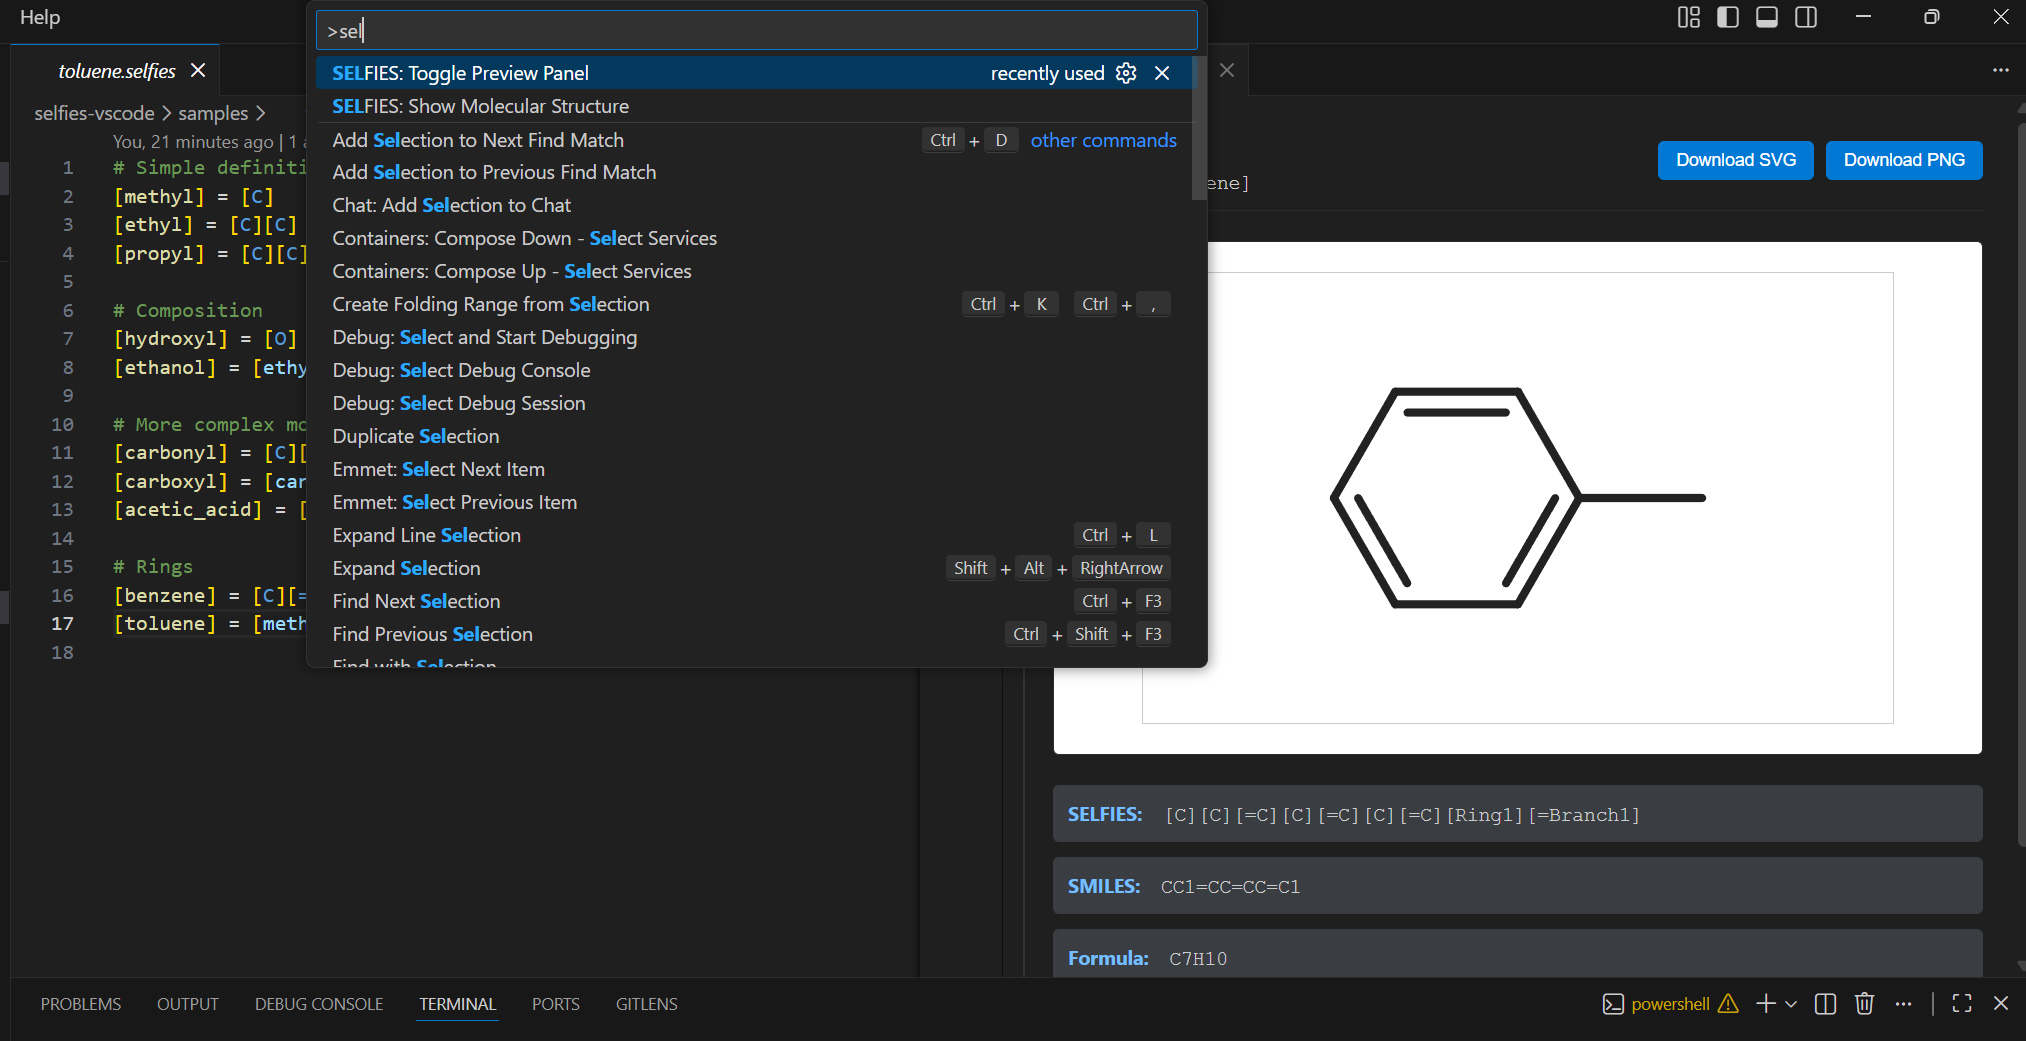This screenshot has width=2026, height=1041.
Task: Split the terminal
Action: point(1825,1004)
